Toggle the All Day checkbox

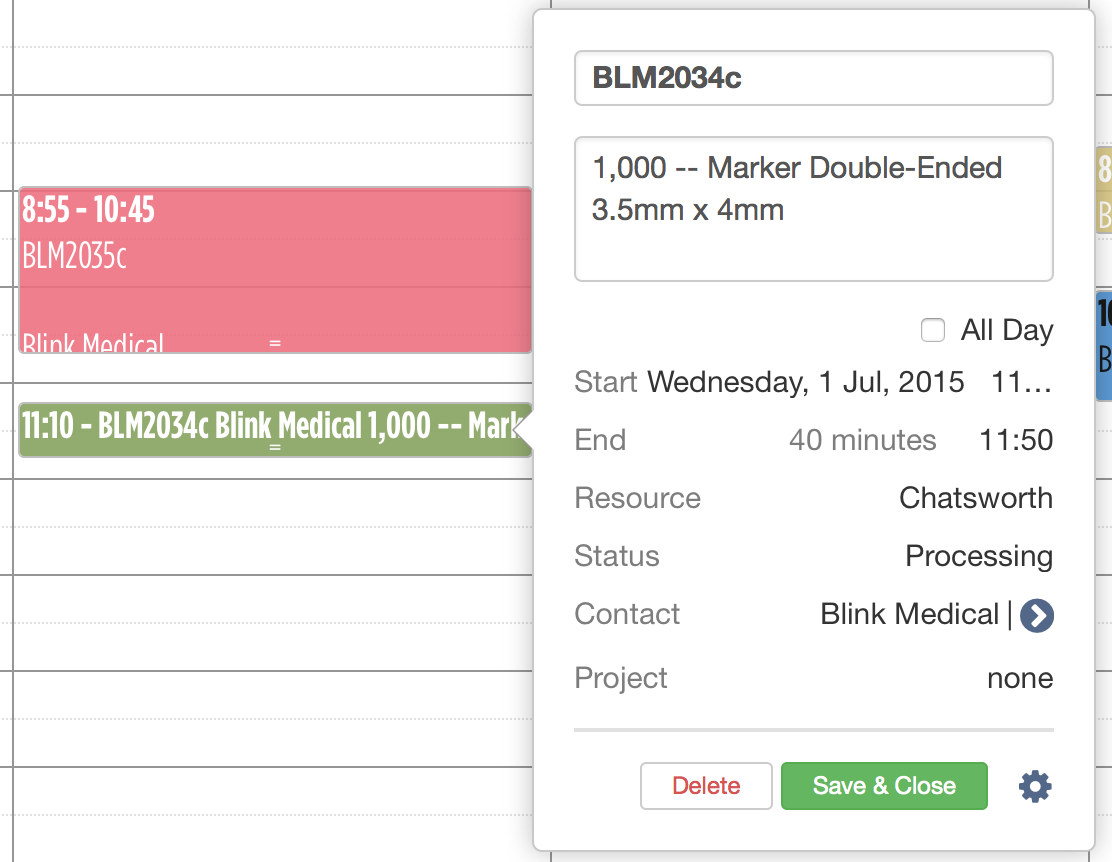coord(932,330)
